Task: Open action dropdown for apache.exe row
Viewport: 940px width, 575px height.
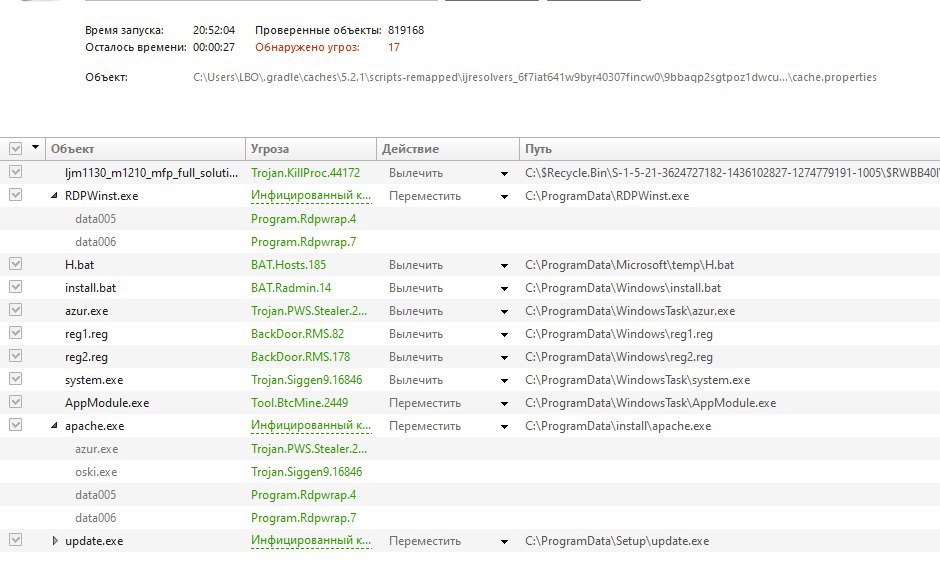Action: coord(504,427)
